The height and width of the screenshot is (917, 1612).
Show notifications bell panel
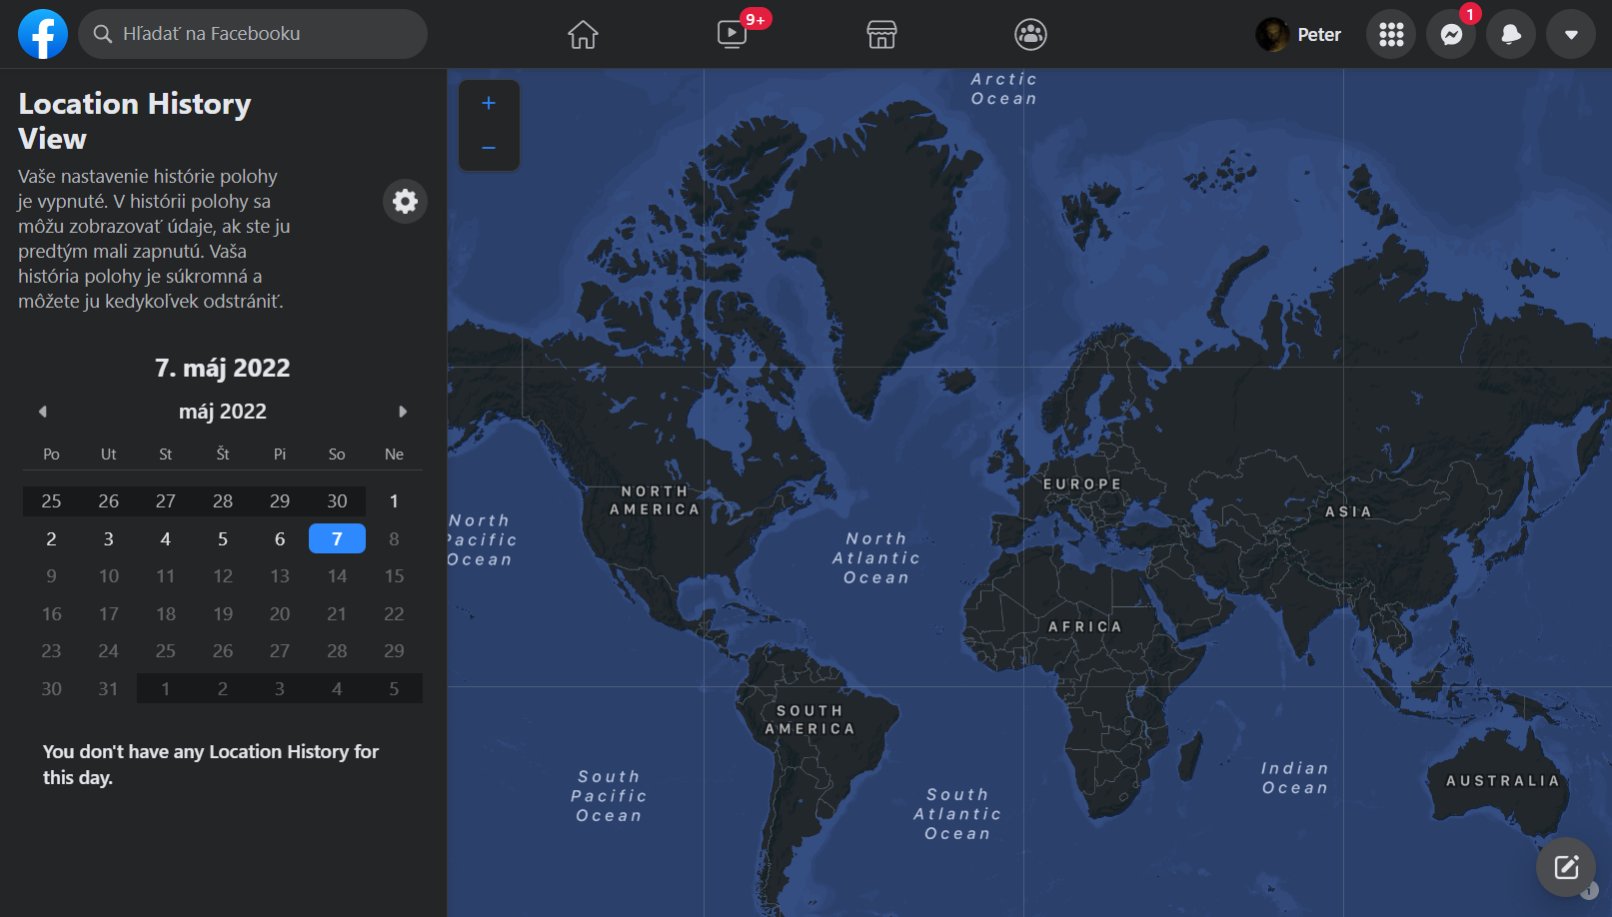point(1511,34)
